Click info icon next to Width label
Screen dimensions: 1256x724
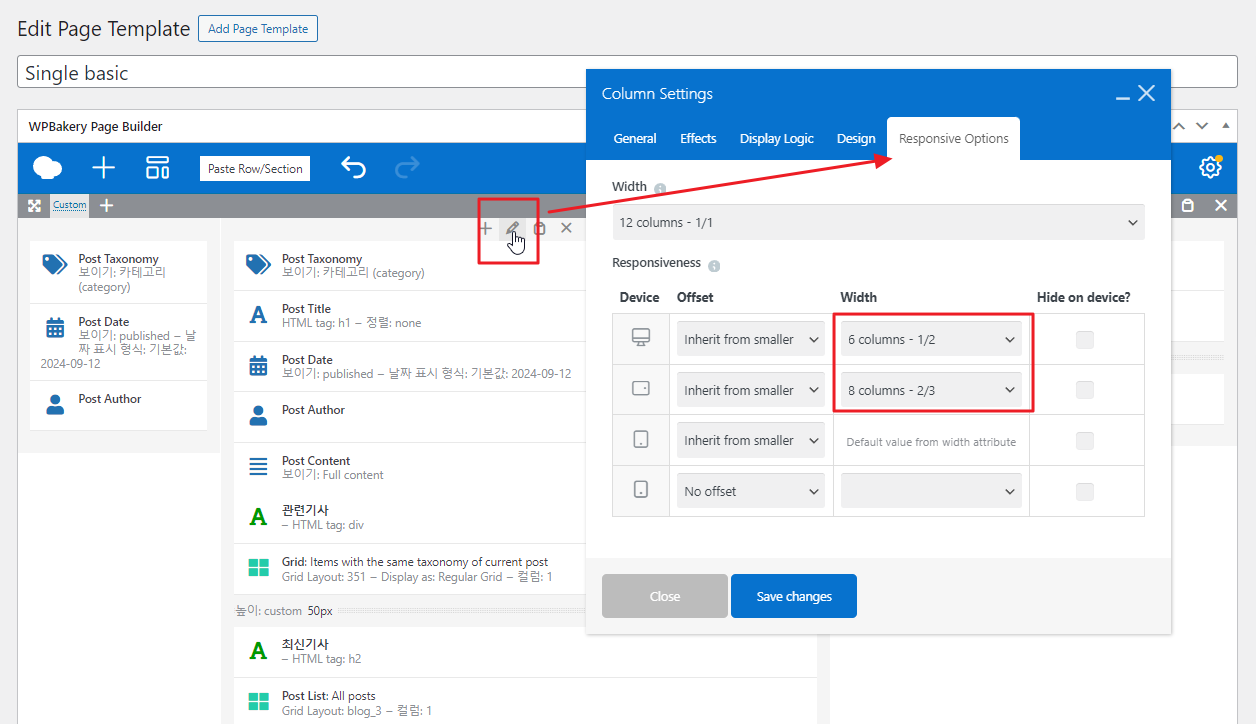[660, 188]
